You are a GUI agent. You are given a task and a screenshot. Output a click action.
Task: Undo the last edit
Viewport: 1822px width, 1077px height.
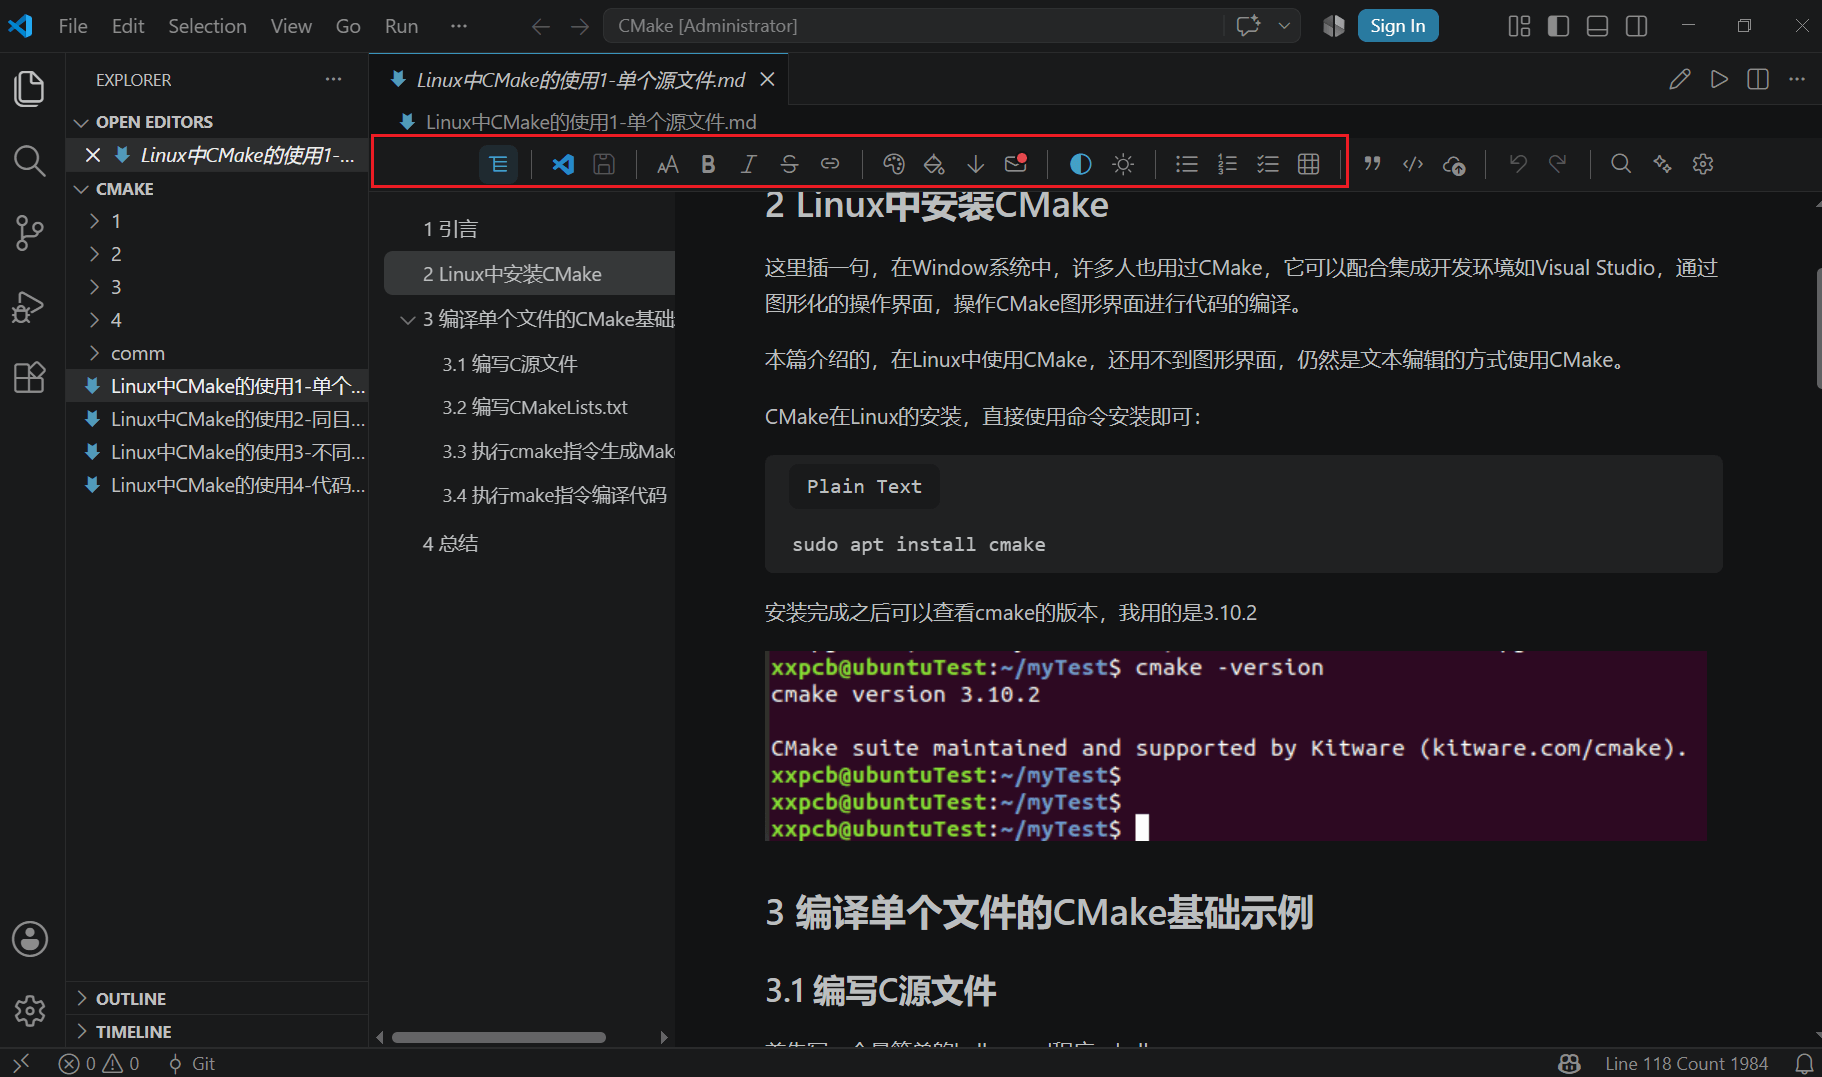tap(1518, 164)
